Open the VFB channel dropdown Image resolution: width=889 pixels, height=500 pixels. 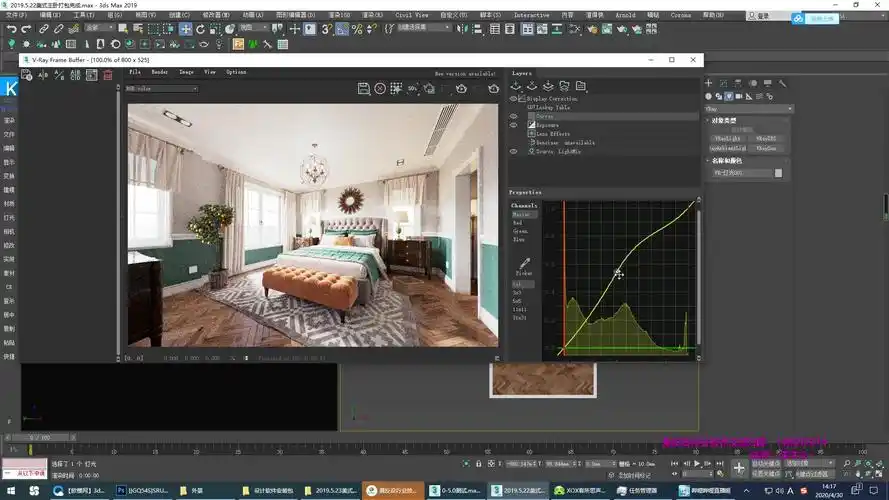(162, 88)
